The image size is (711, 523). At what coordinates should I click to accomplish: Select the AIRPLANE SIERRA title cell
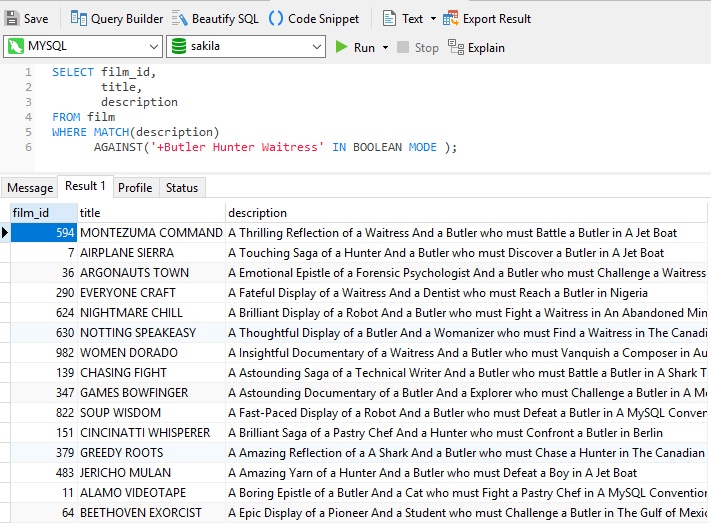(151, 253)
